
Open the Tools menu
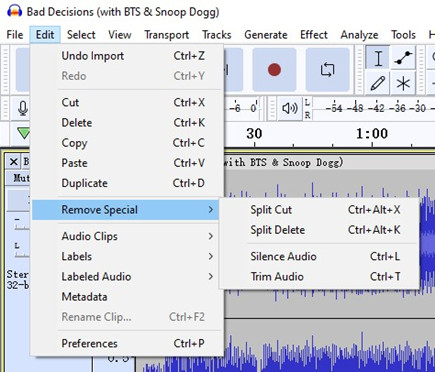[403, 35]
